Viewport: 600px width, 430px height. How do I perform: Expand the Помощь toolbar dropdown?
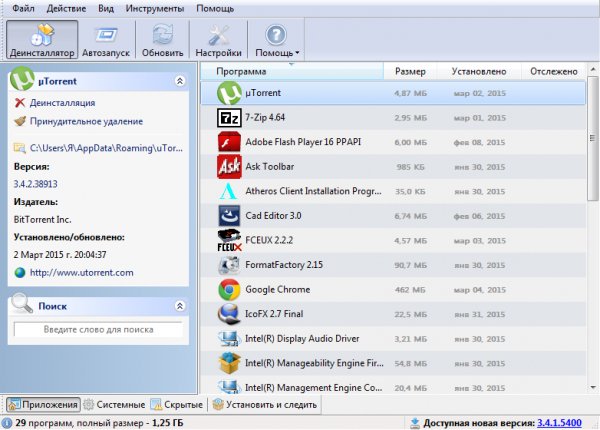click(x=277, y=39)
